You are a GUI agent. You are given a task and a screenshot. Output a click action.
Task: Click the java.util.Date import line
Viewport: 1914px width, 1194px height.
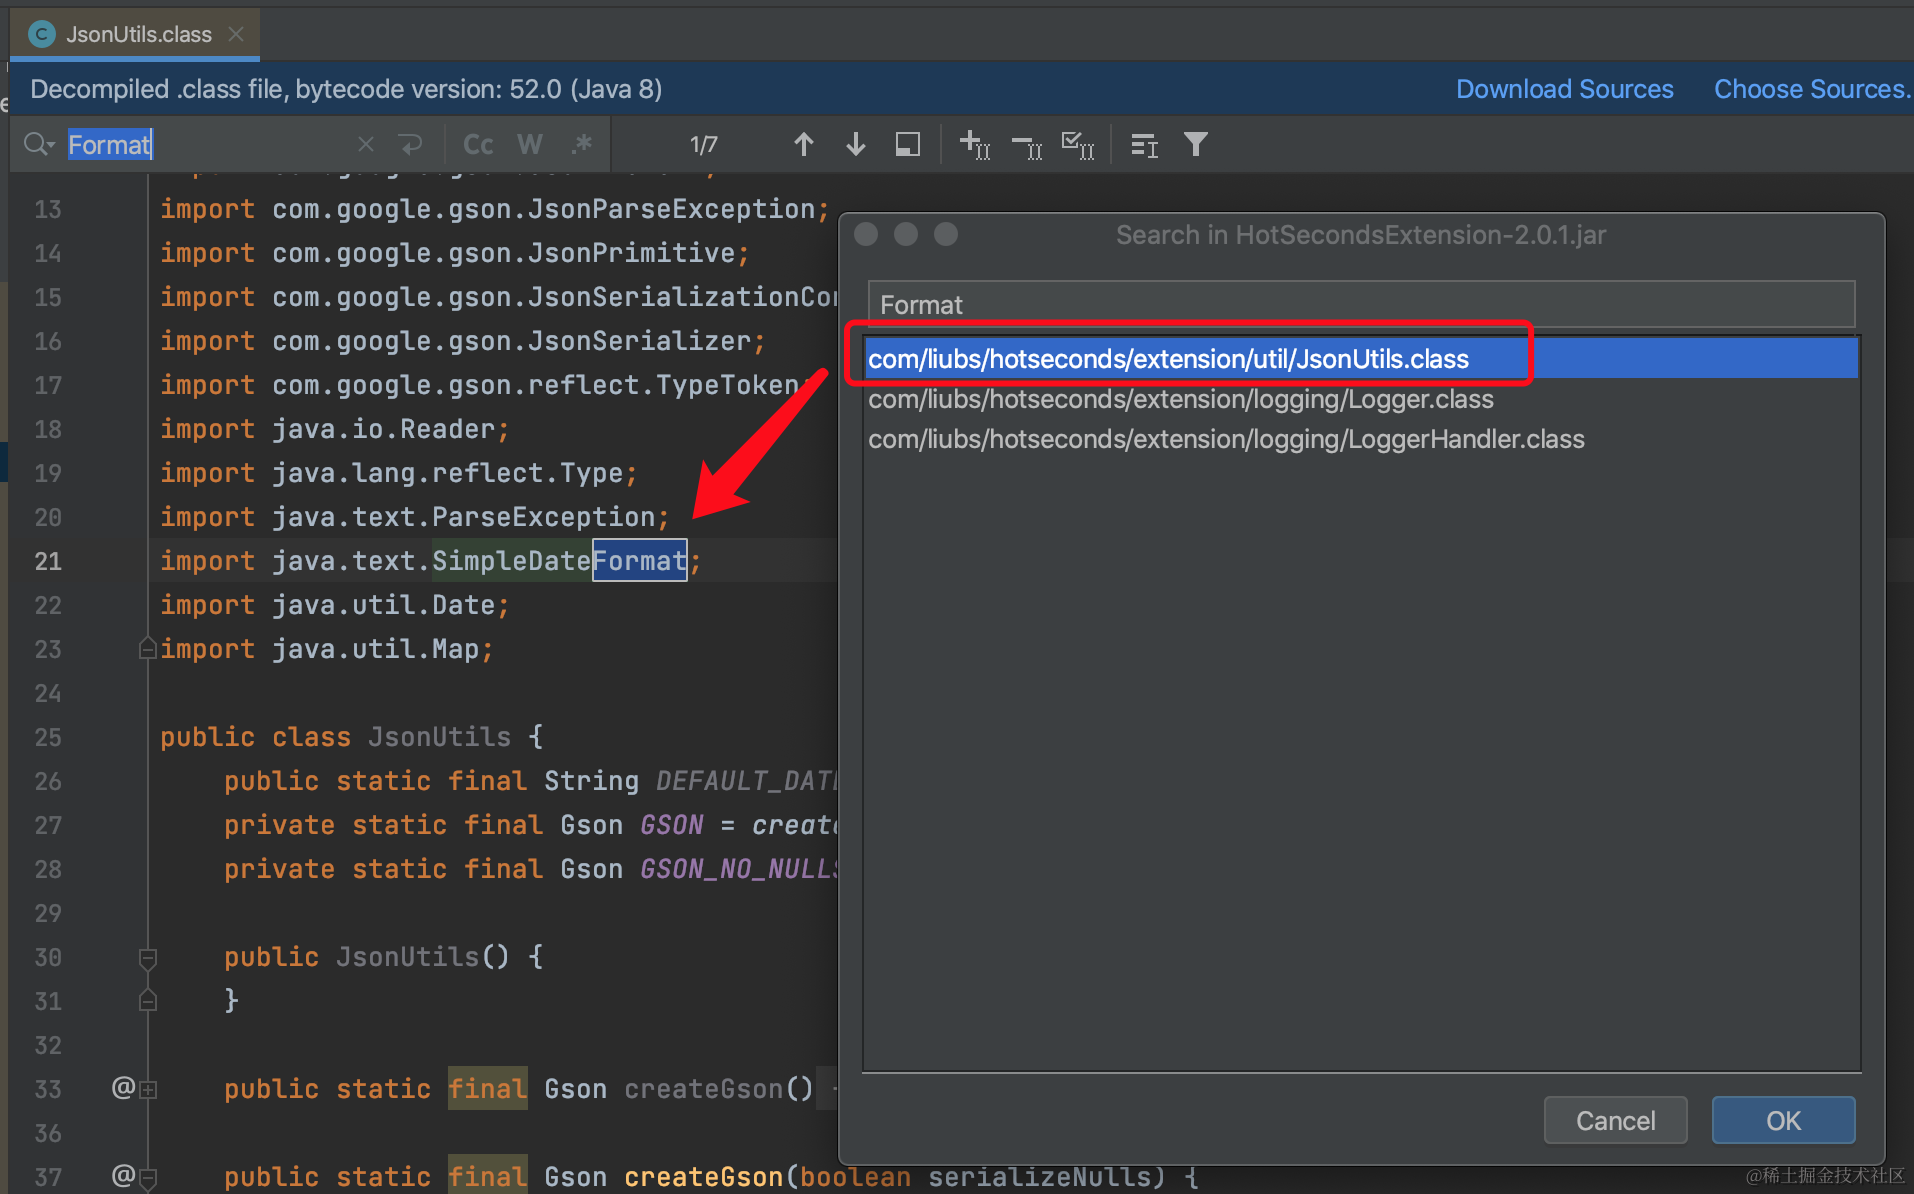pos(335,605)
